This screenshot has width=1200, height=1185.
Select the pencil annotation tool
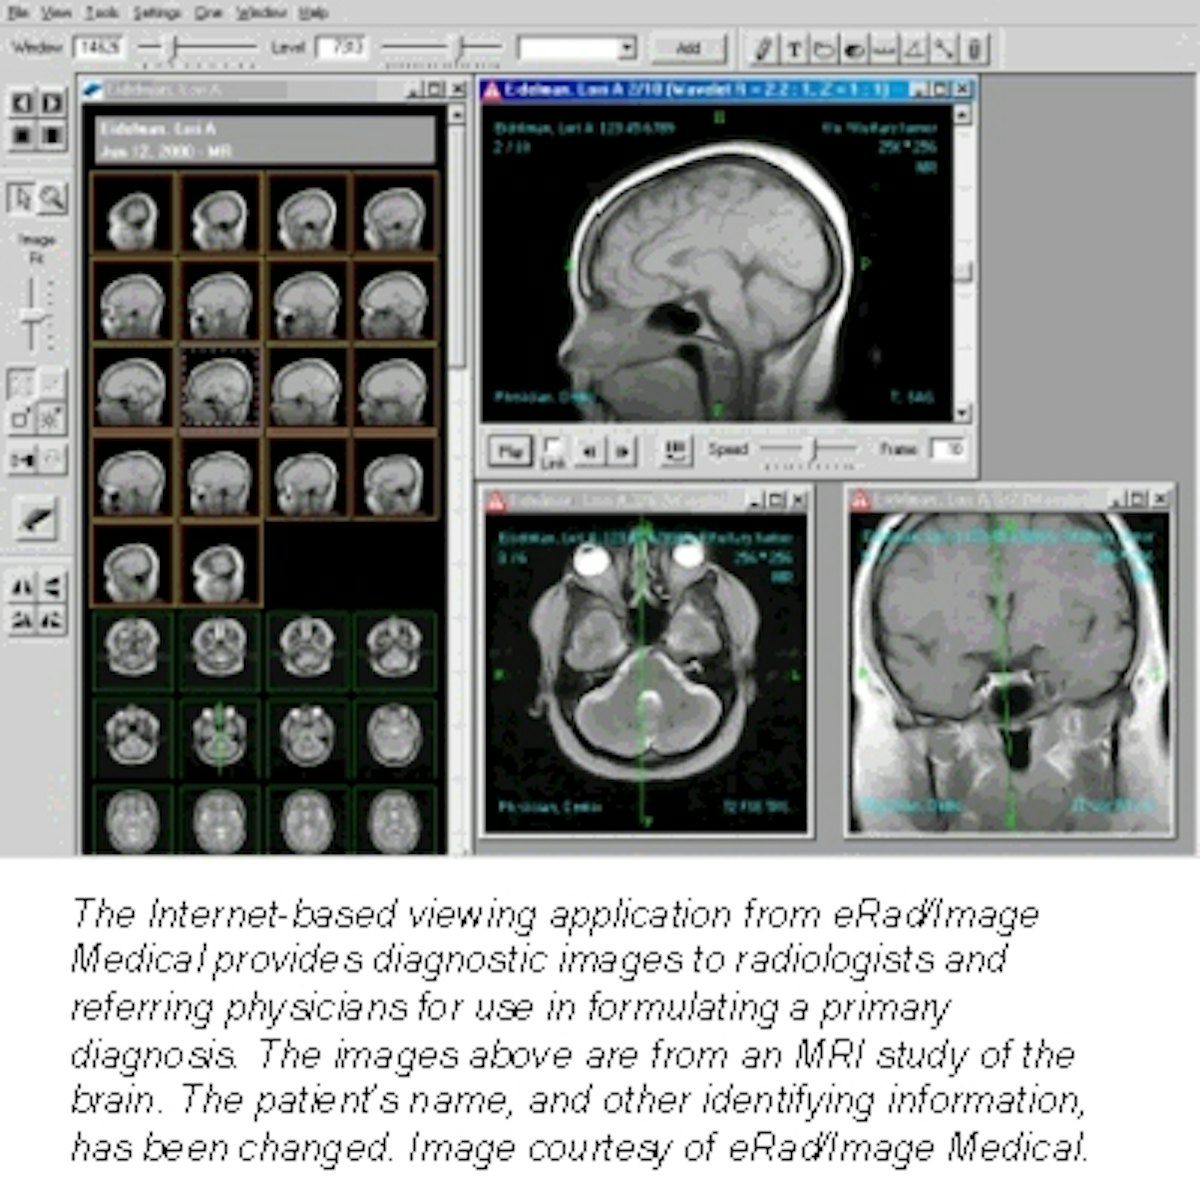coord(762,47)
